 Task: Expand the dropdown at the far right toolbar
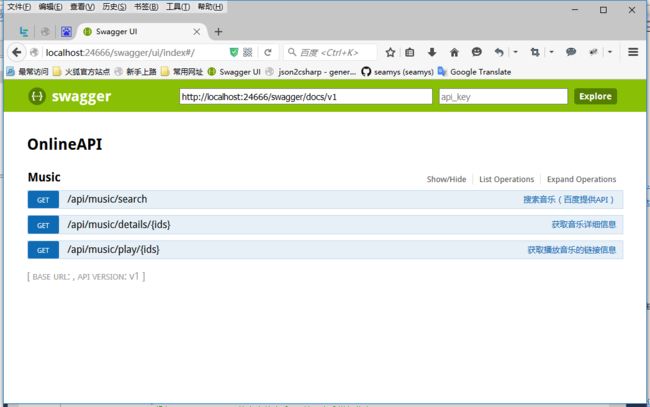[610, 52]
